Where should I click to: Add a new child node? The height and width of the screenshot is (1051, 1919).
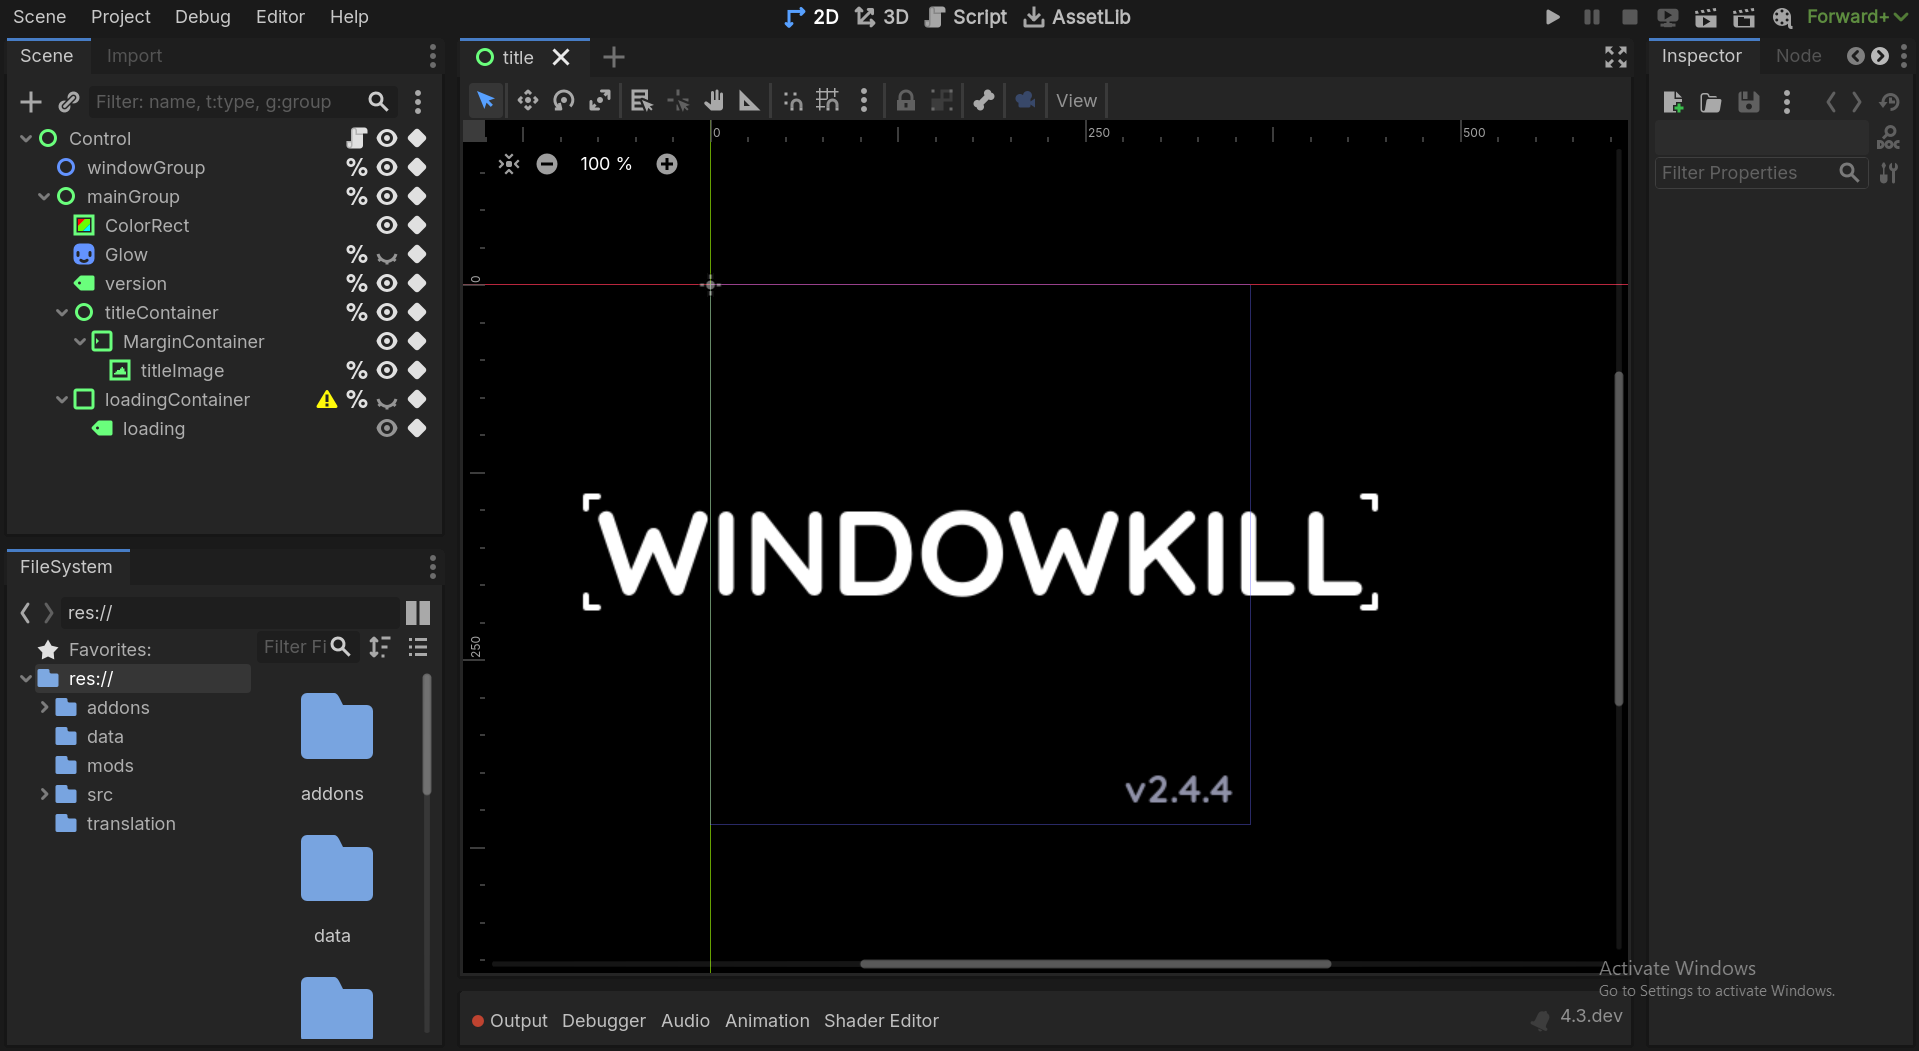[x=31, y=102]
